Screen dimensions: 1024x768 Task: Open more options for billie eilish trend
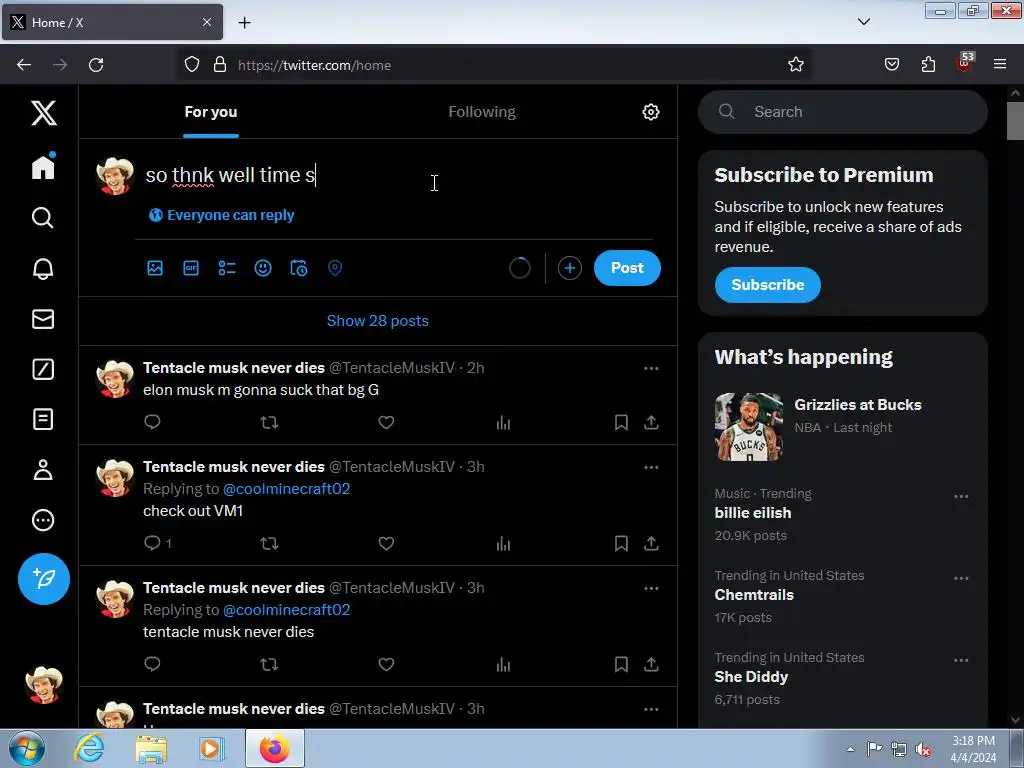[x=961, y=496]
